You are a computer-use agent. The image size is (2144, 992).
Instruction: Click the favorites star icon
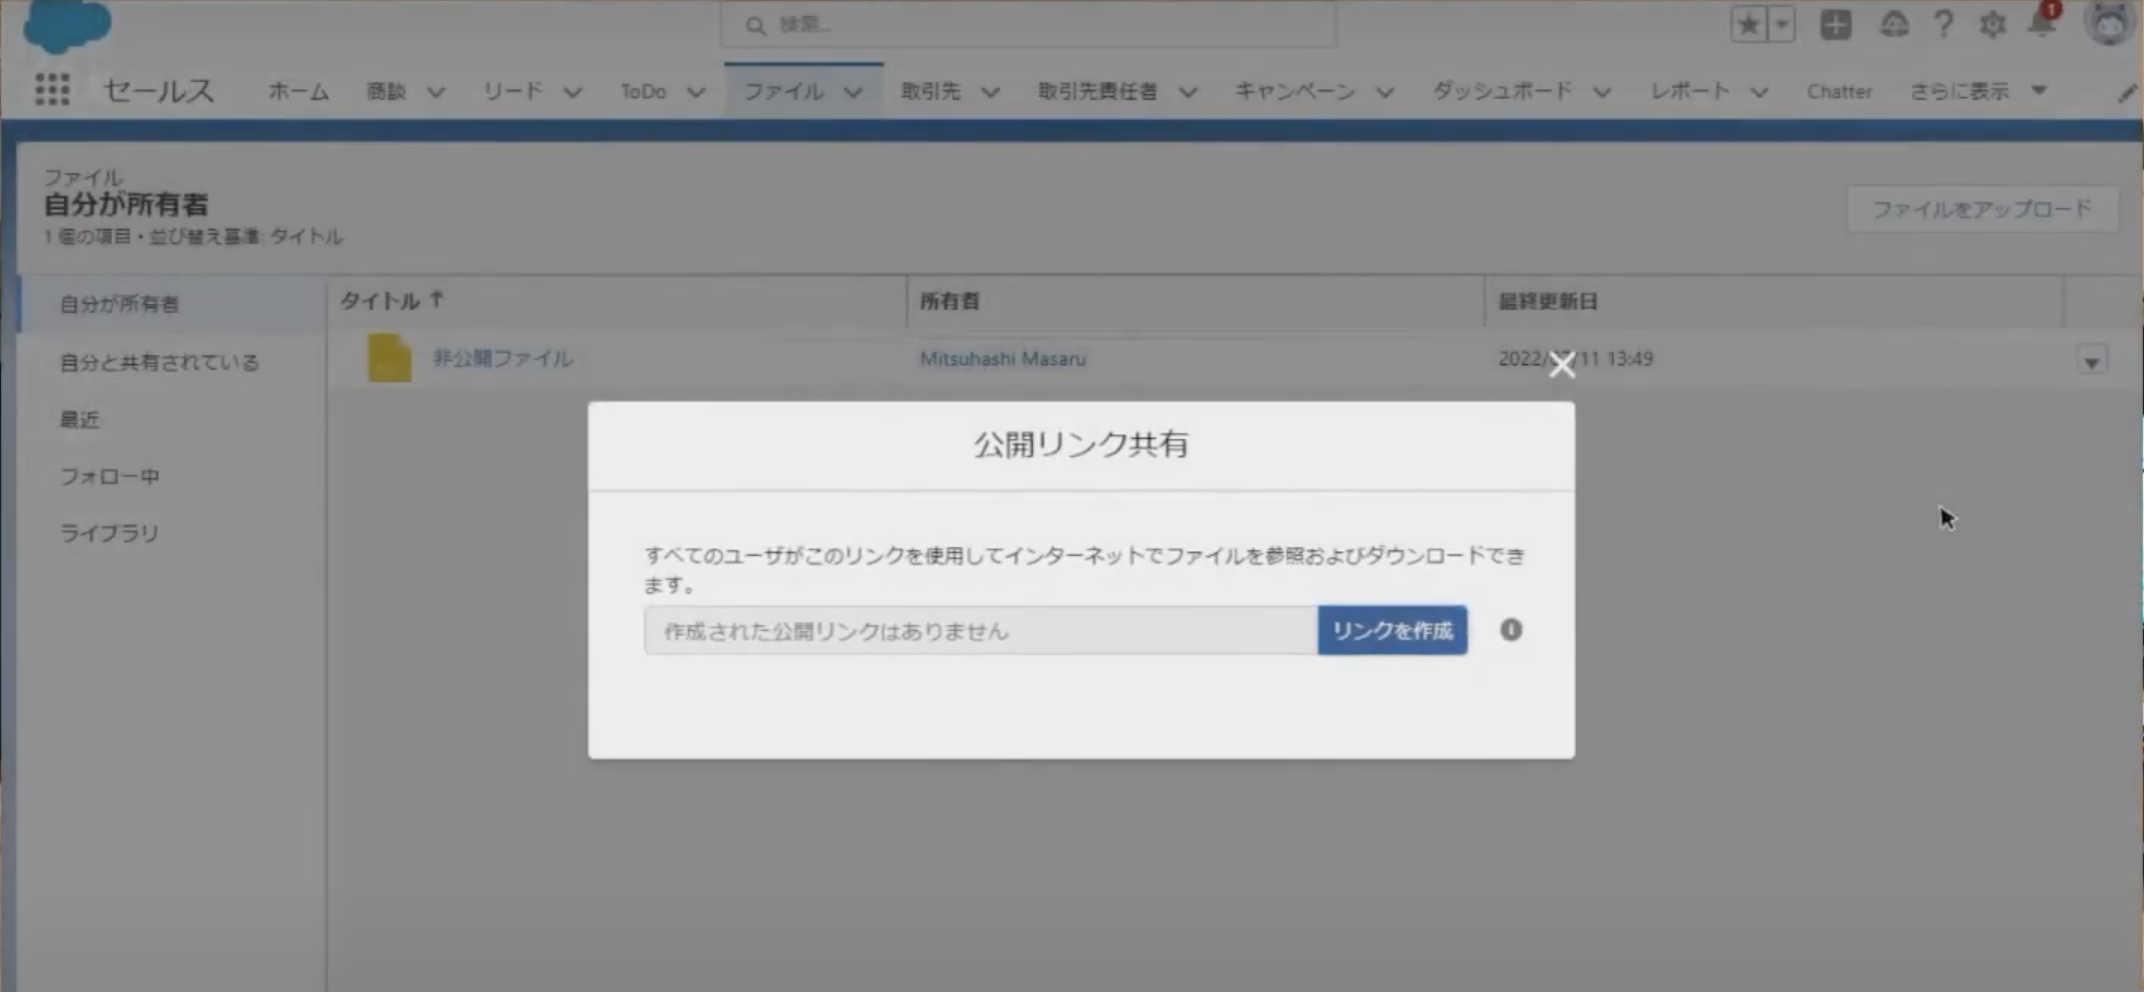(1749, 24)
